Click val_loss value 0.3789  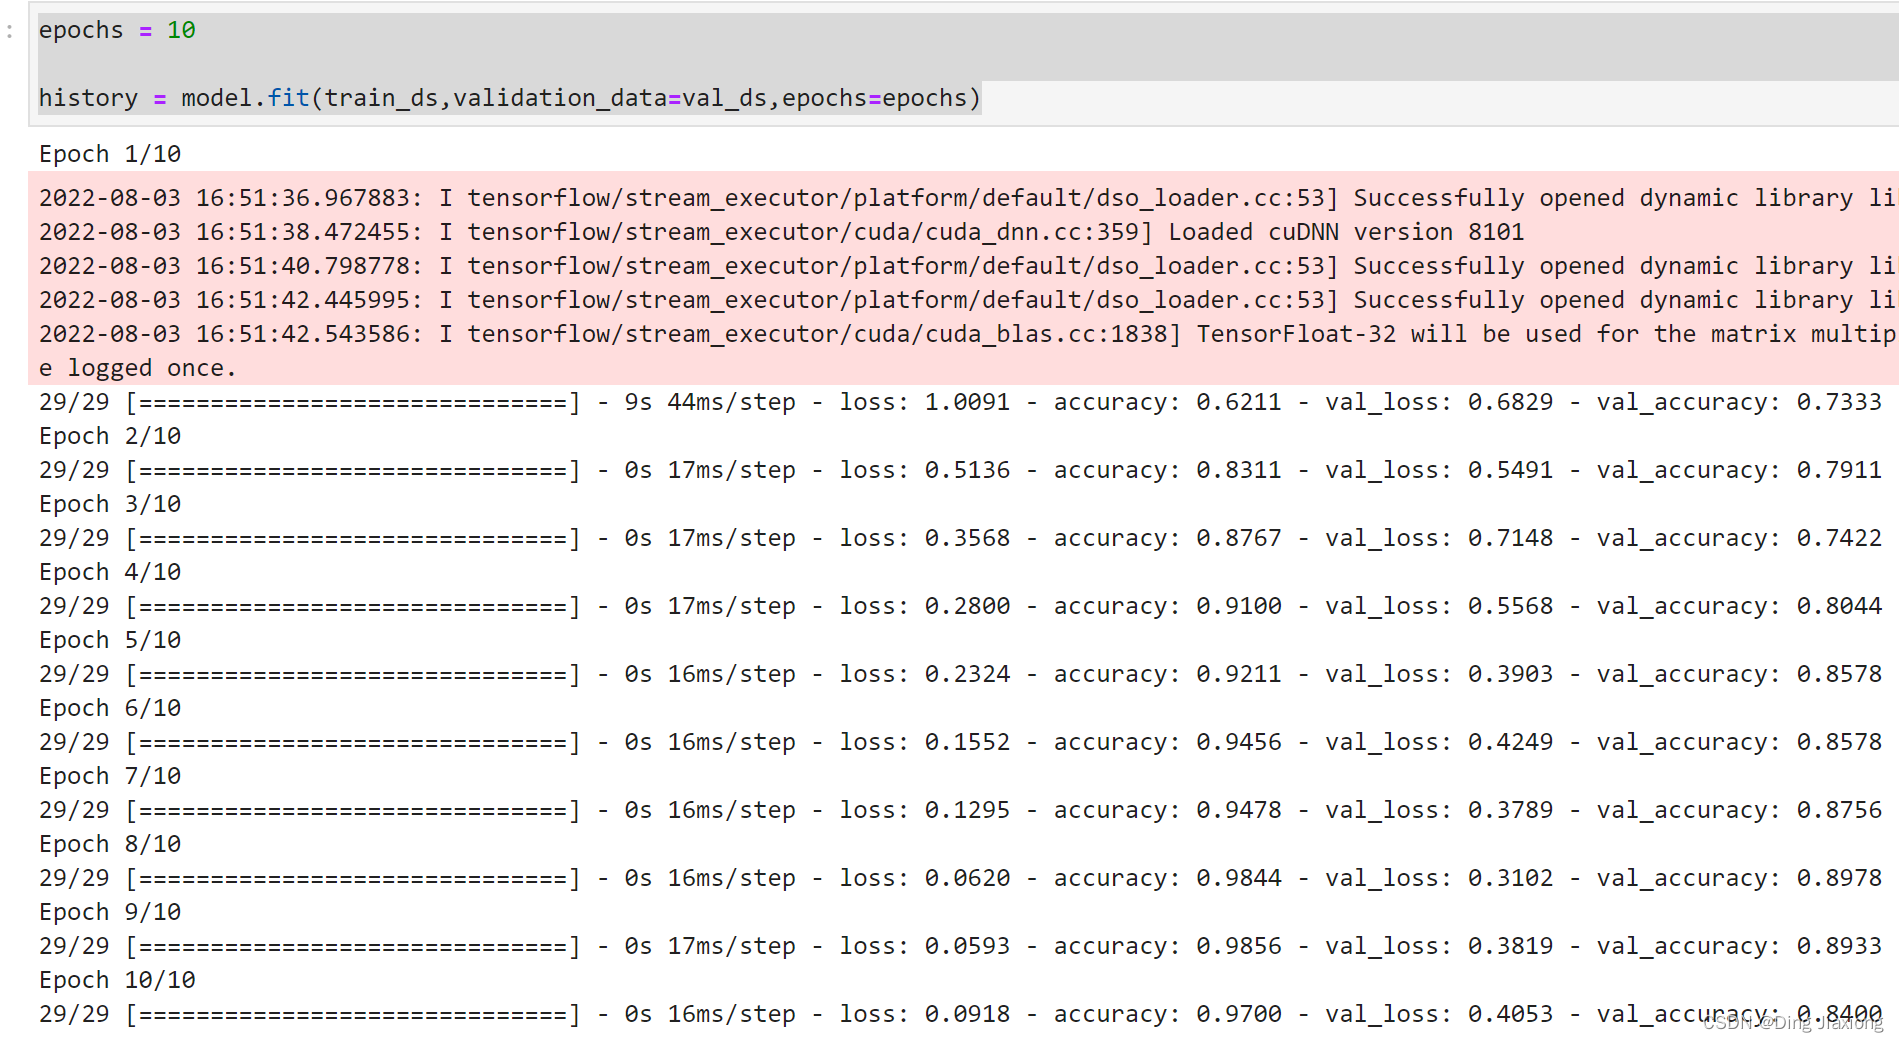1510,810
